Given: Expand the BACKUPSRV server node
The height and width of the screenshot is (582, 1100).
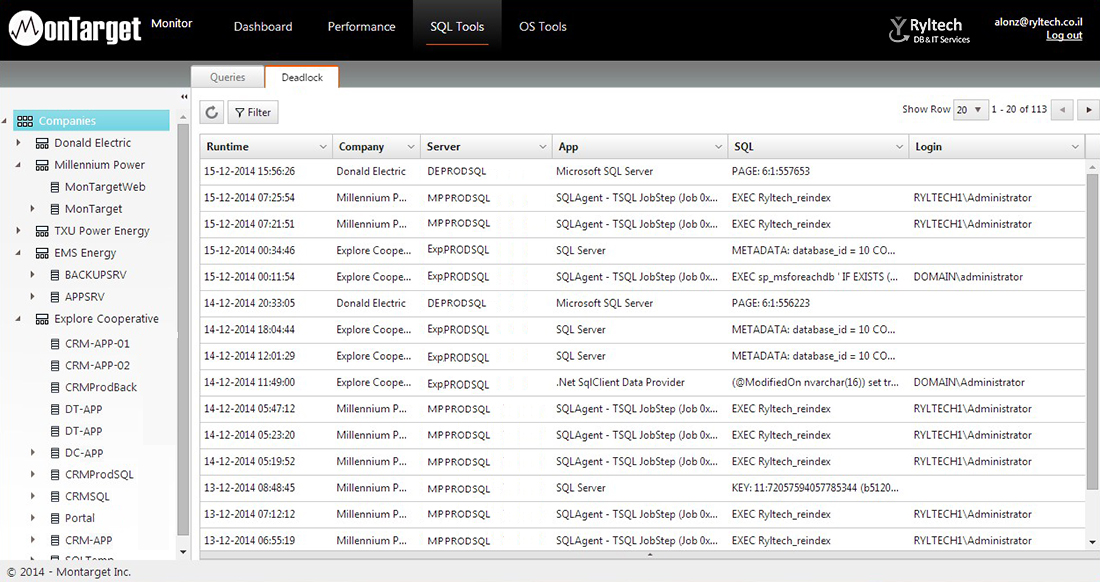Looking at the screenshot, I should coord(32,274).
